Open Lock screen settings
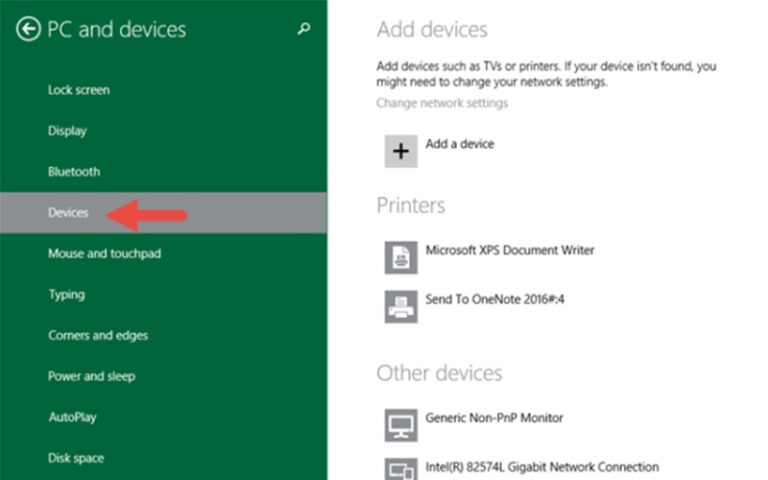 coord(79,90)
